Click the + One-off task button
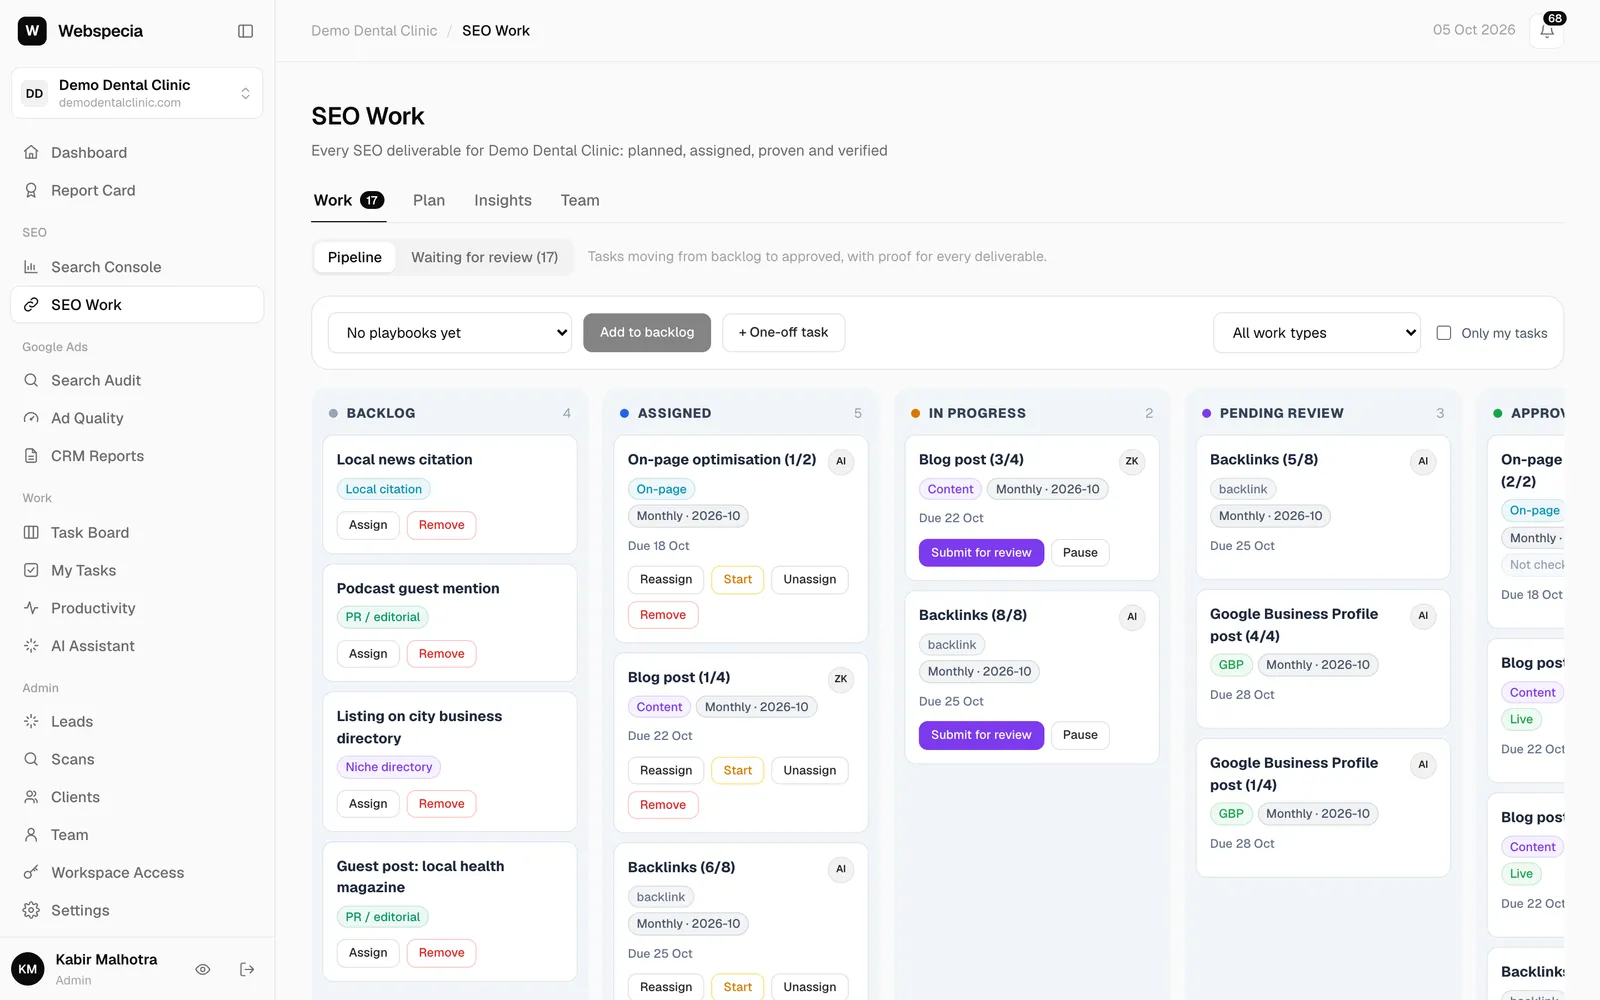The image size is (1600, 1000). click(x=783, y=333)
